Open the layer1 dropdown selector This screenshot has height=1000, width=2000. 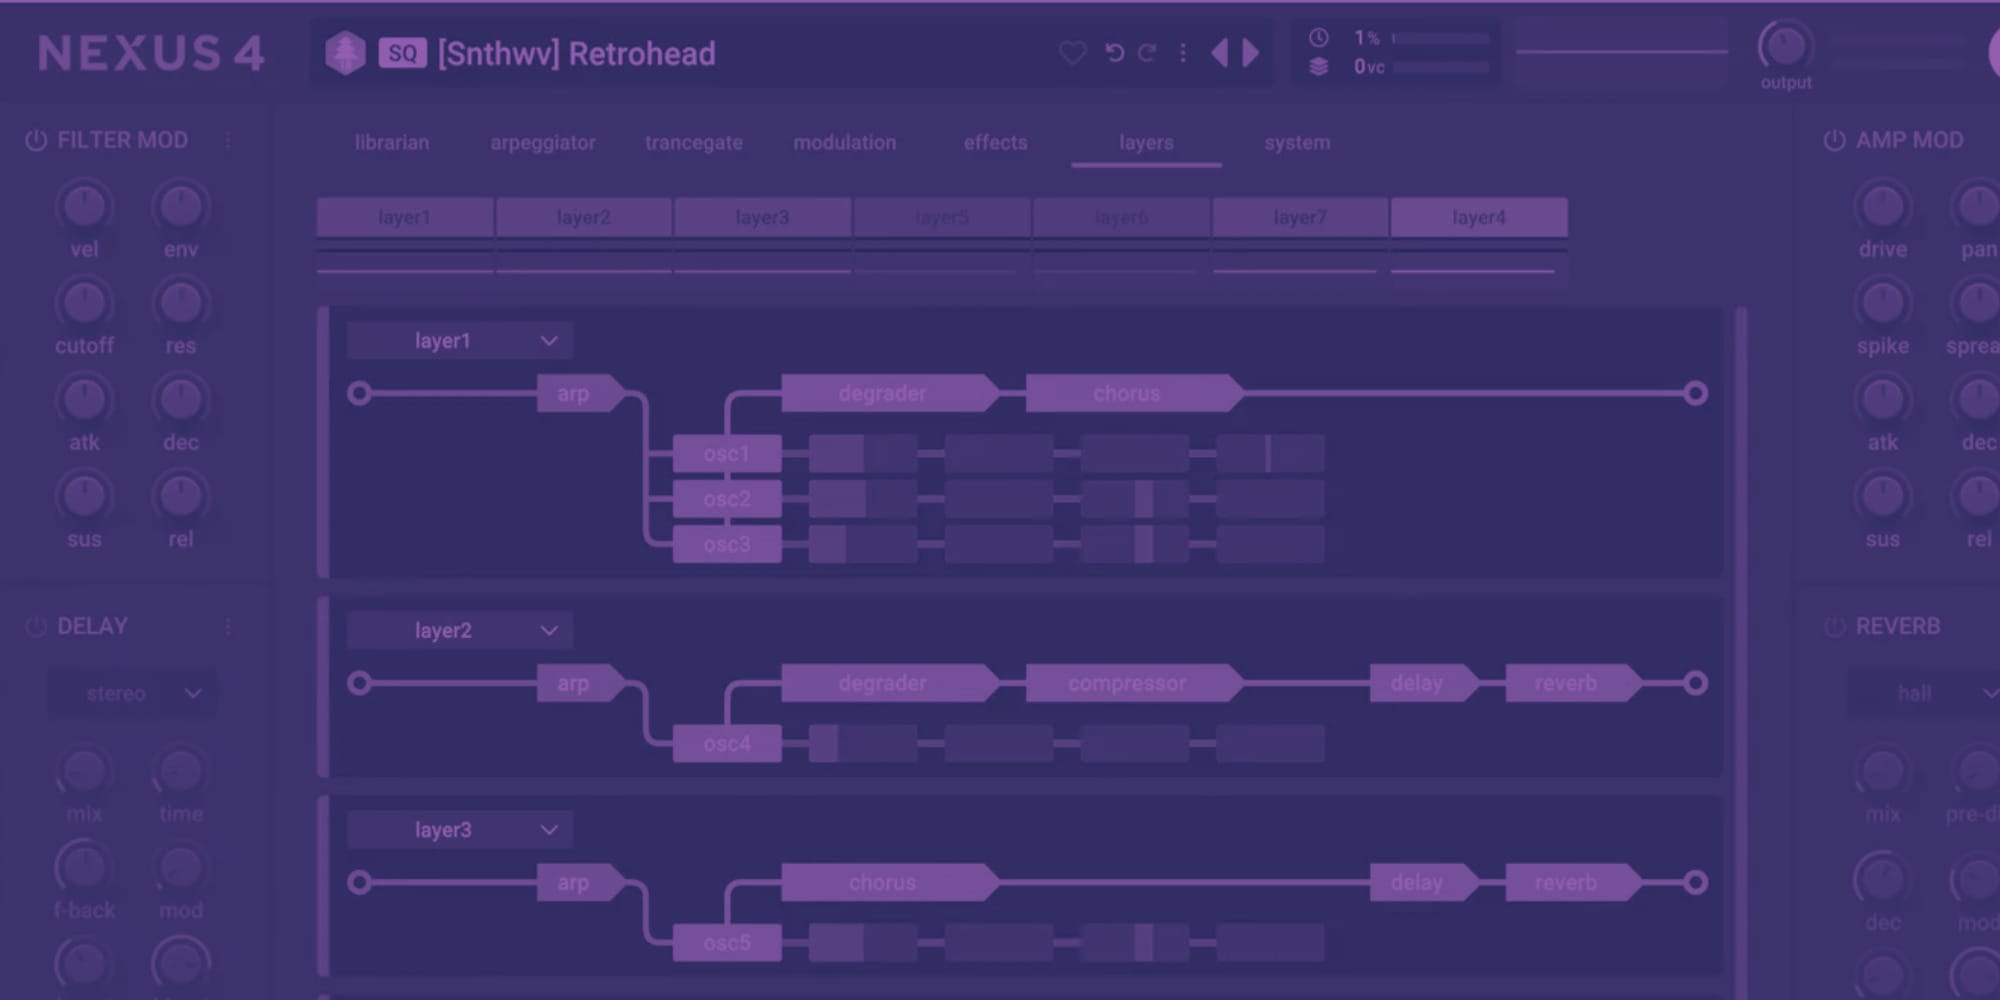pos(460,341)
